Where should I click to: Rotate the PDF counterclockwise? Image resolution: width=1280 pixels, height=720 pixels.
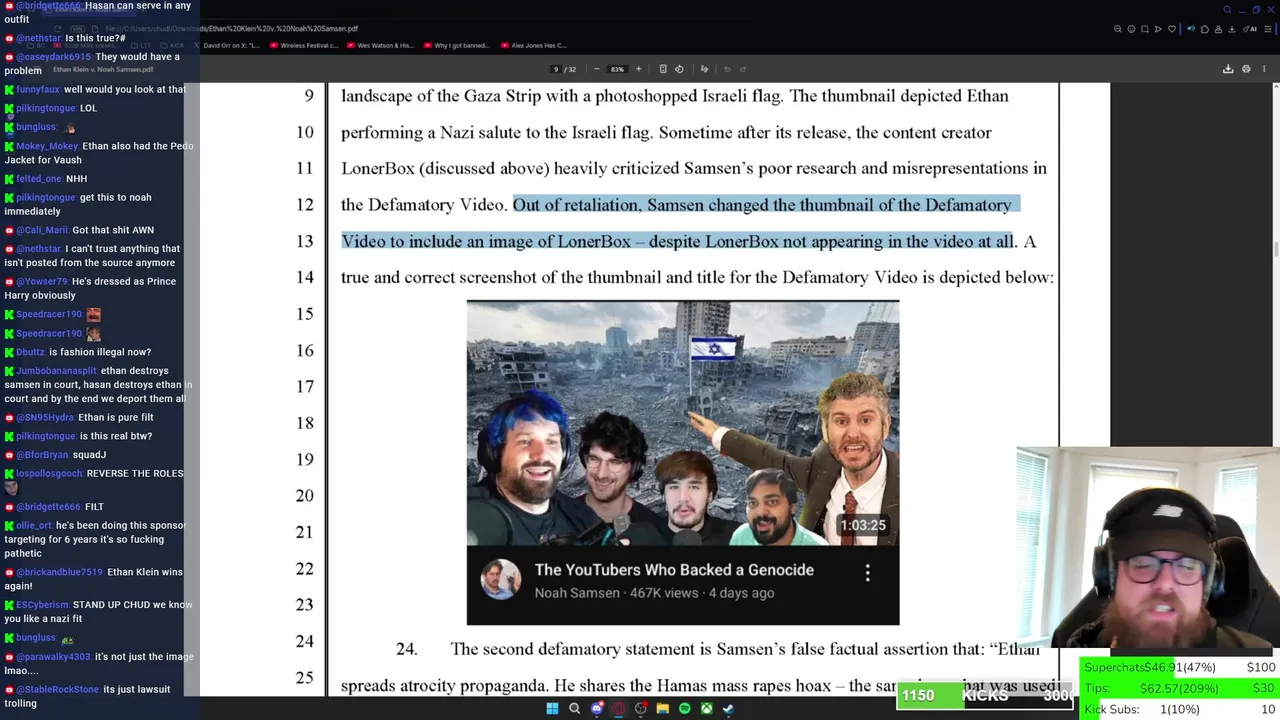coord(679,69)
